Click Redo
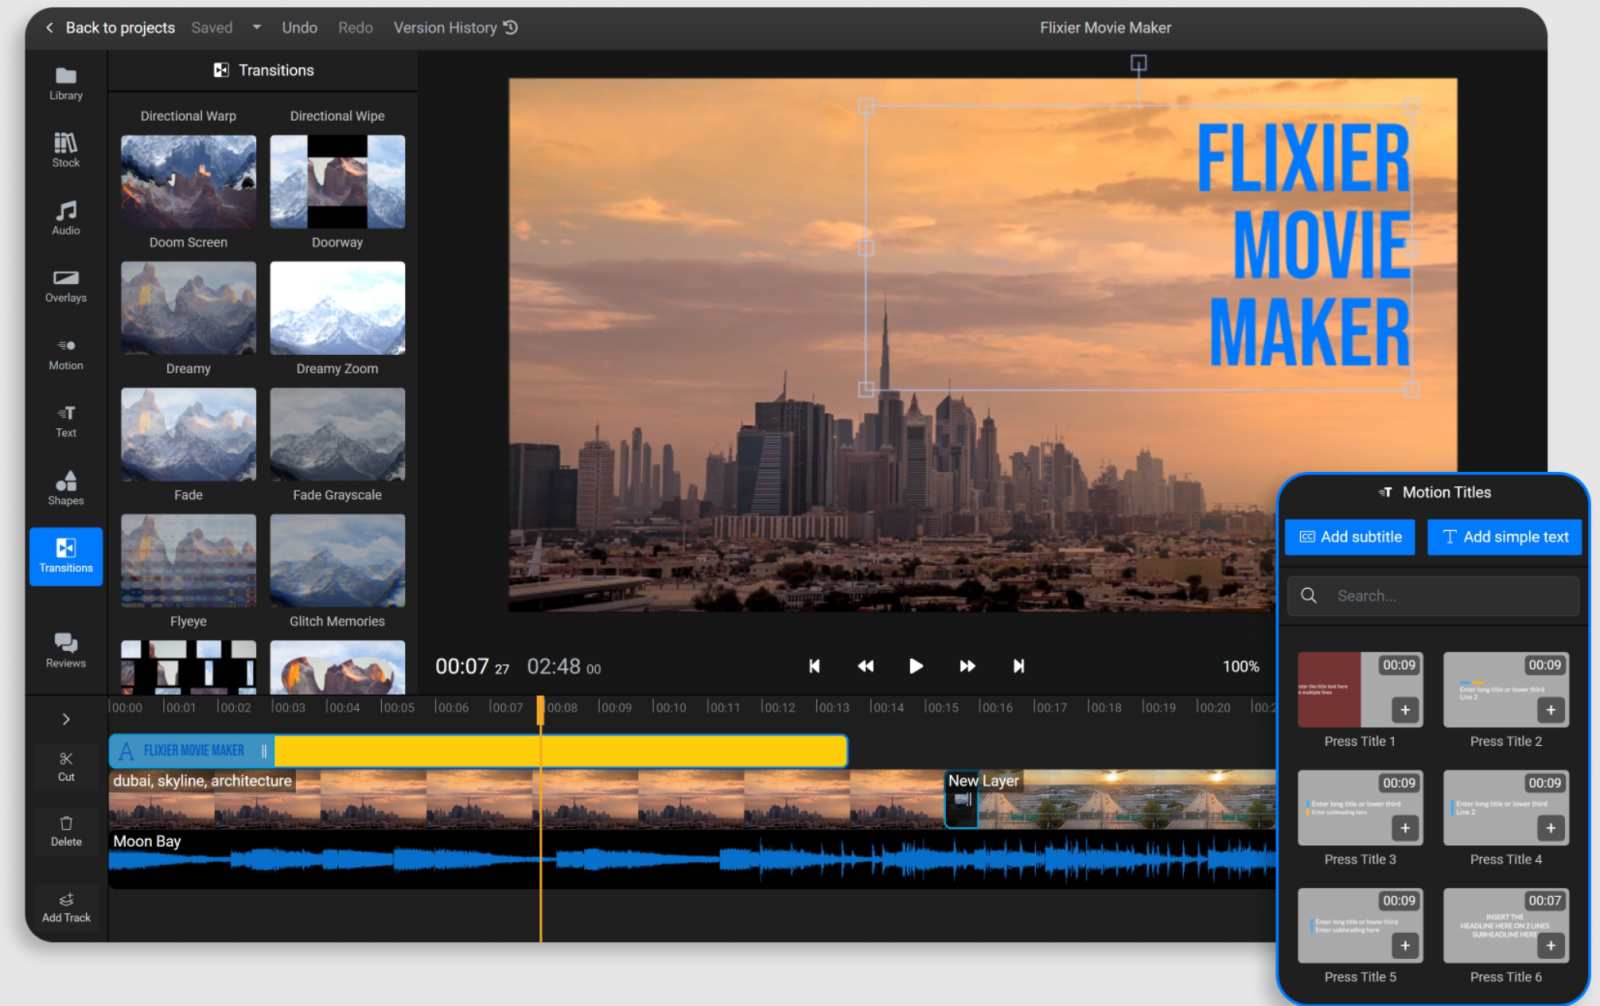The image size is (1600, 1006). point(355,28)
